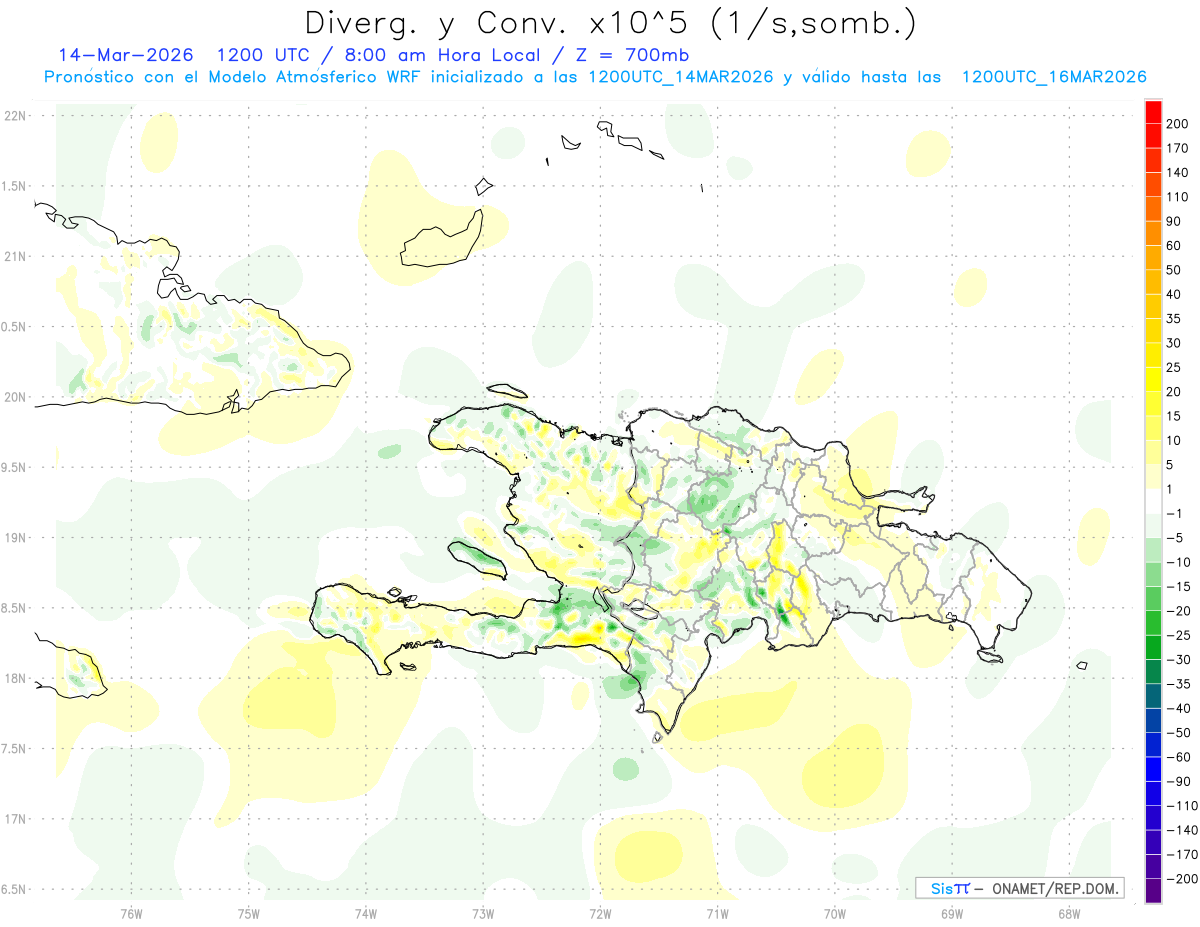Click the "19N" latitude label
This screenshot has width=1200, height=927.
click(15, 537)
